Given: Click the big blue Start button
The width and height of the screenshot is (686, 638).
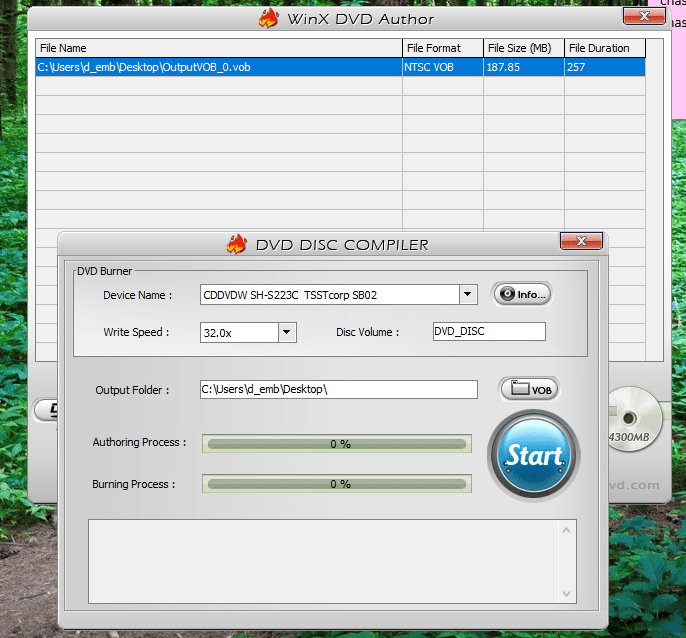Looking at the screenshot, I should 534,456.
